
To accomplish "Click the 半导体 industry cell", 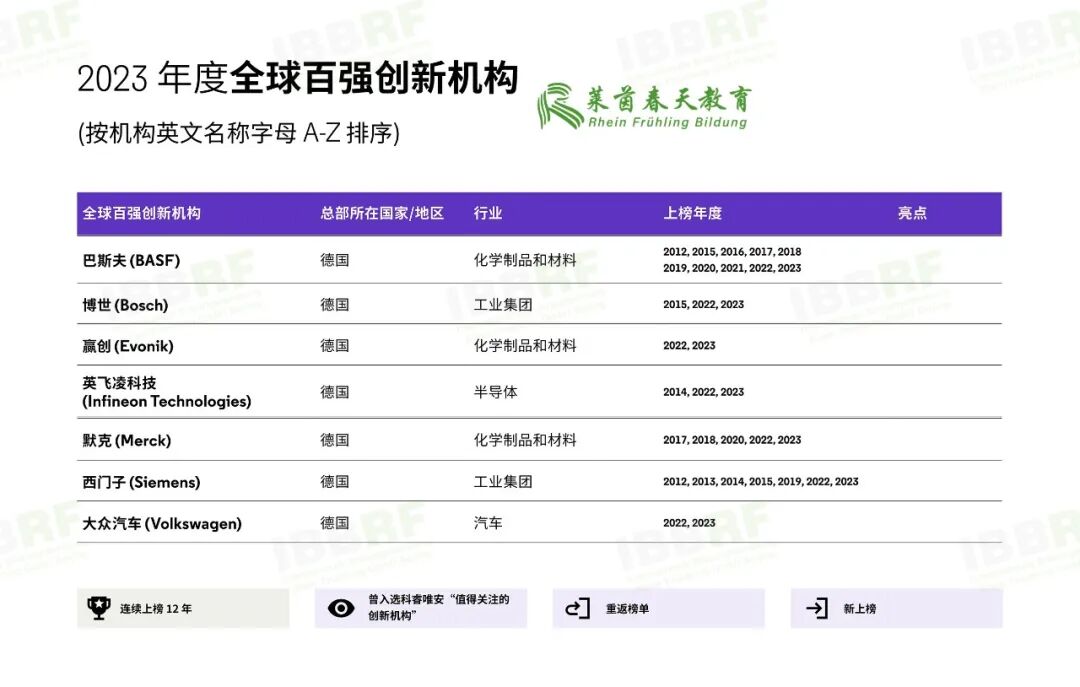I will point(495,391).
